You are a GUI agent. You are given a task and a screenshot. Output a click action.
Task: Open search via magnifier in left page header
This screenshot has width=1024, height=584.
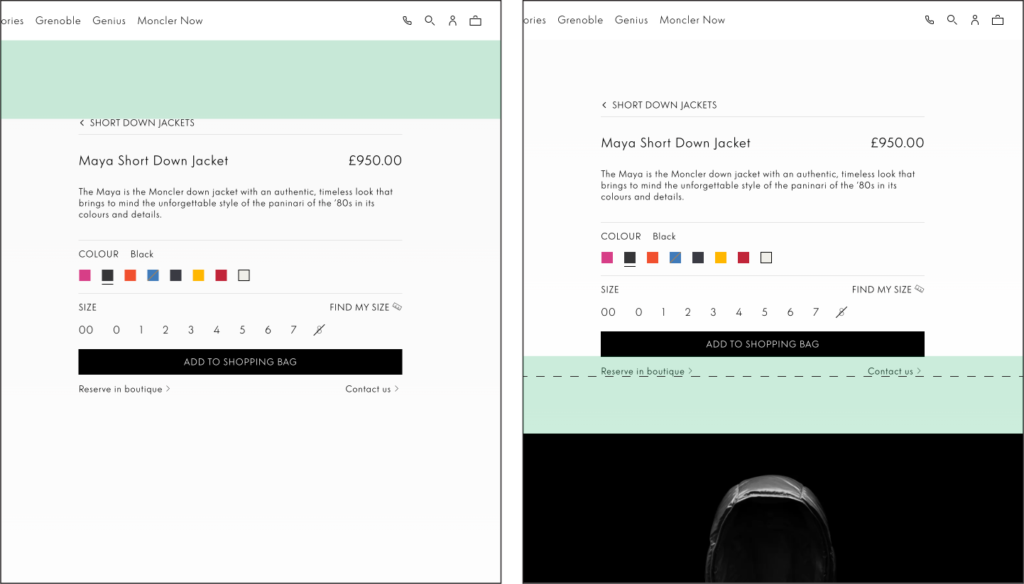[430, 20]
